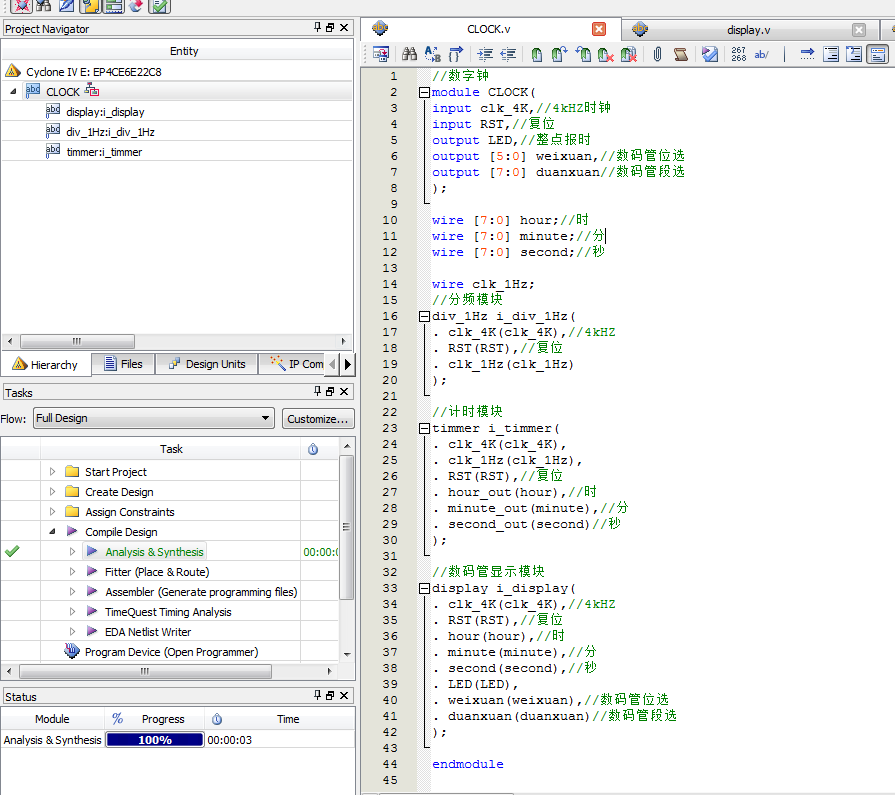The width and height of the screenshot is (895, 795).
Task: Collapse the module CLOCK code fold
Action: [x=424, y=92]
